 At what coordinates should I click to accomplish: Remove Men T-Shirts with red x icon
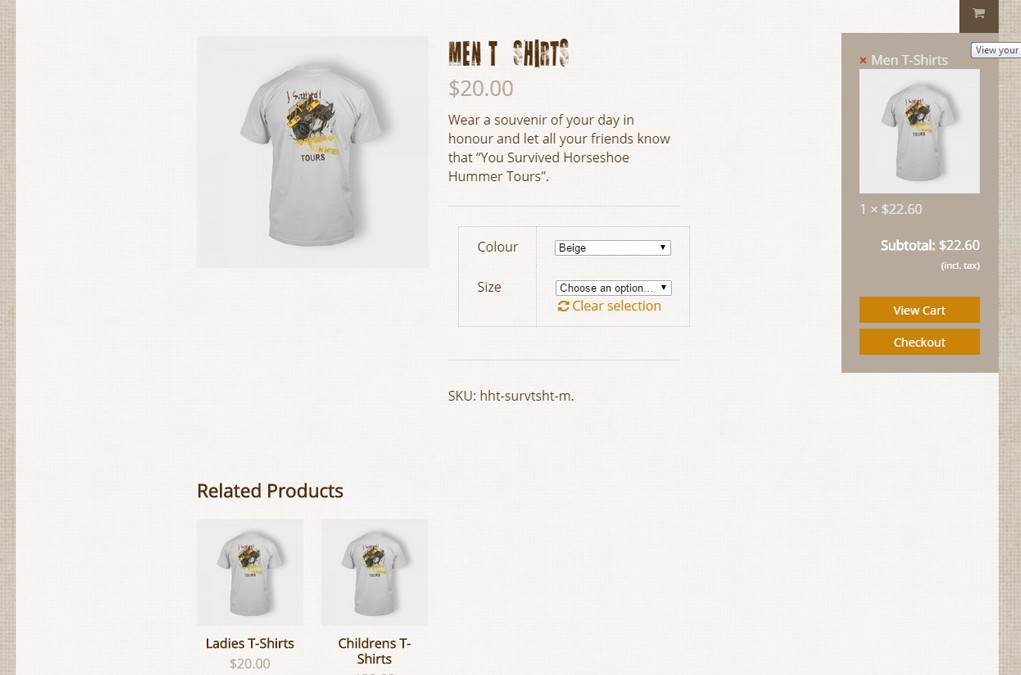pos(863,61)
